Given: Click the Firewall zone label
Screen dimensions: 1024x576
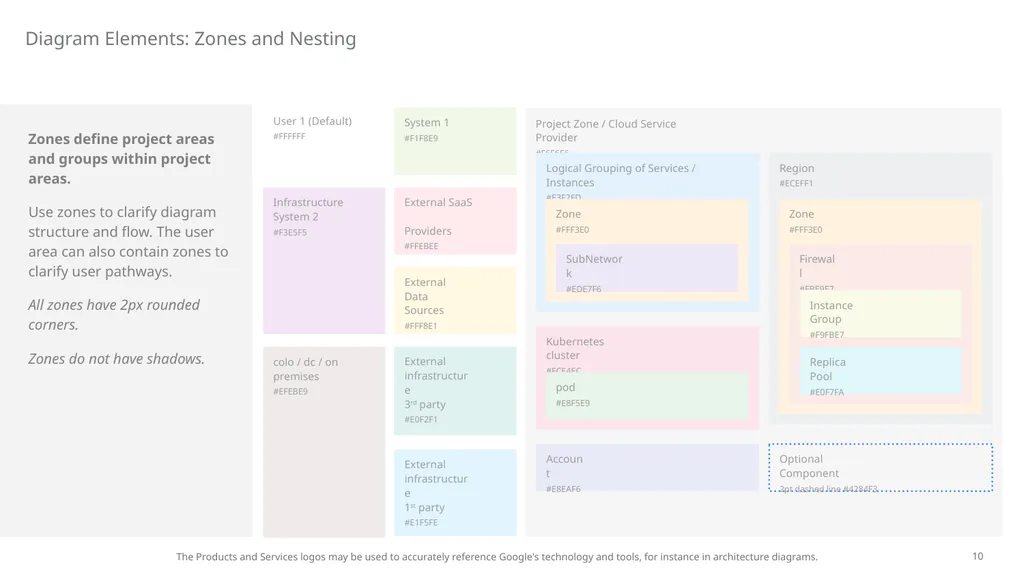Looking at the screenshot, I should 816,266.
